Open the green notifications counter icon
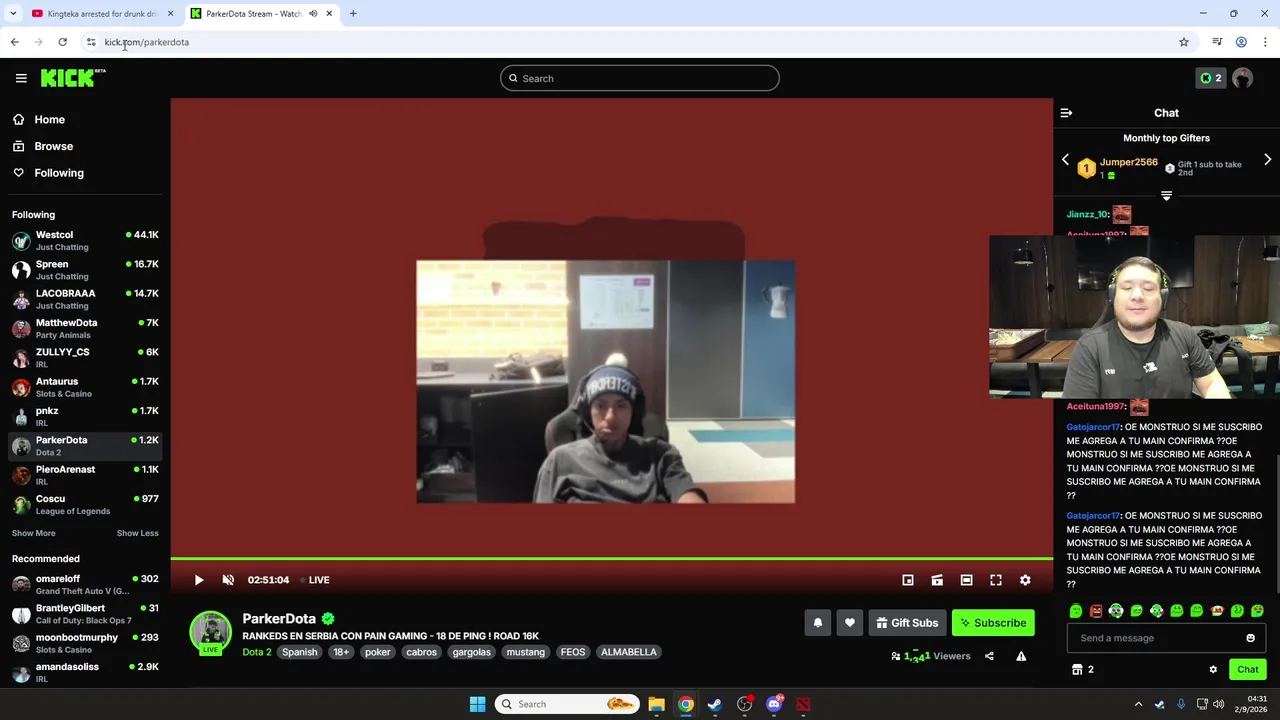Screen dimensions: 1280x720 click(x=1210, y=78)
